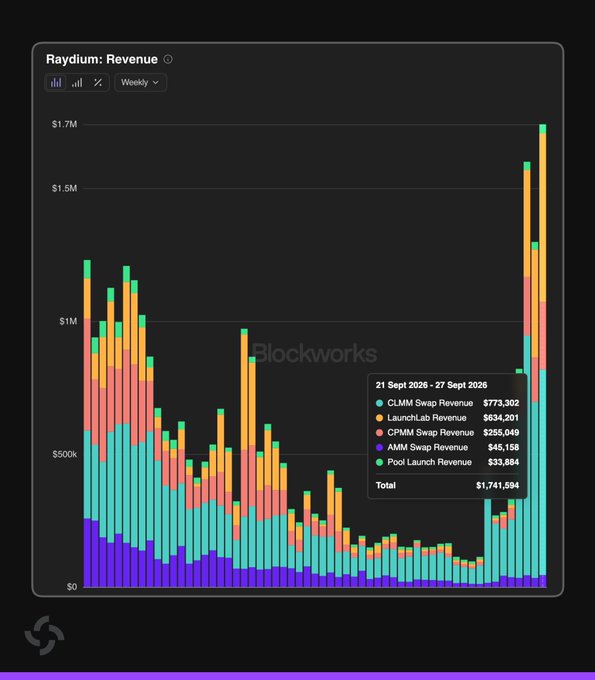
Task: Open the Weekly interval dropdown
Action: coord(140,82)
